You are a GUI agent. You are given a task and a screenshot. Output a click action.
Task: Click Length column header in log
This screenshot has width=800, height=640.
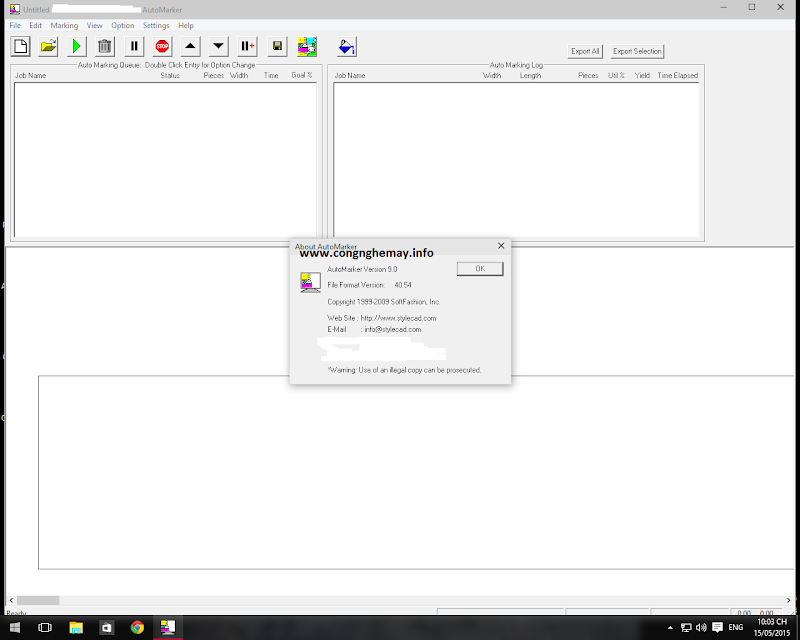[530, 76]
